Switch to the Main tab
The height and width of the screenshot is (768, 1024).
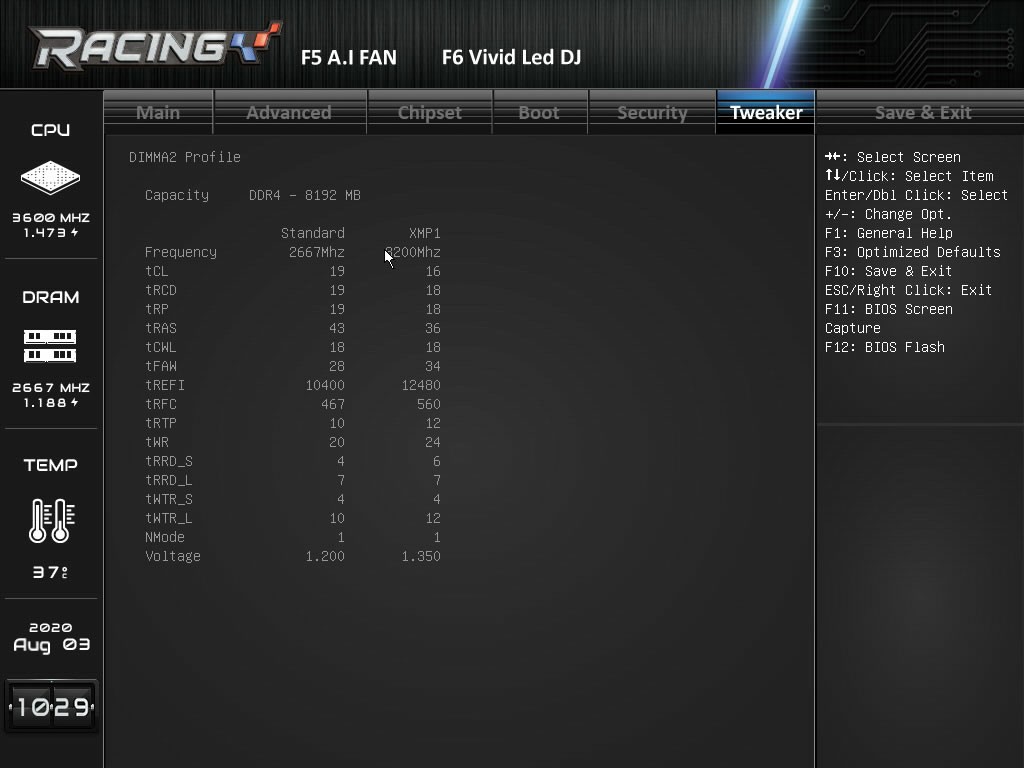pyautogui.click(x=158, y=112)
